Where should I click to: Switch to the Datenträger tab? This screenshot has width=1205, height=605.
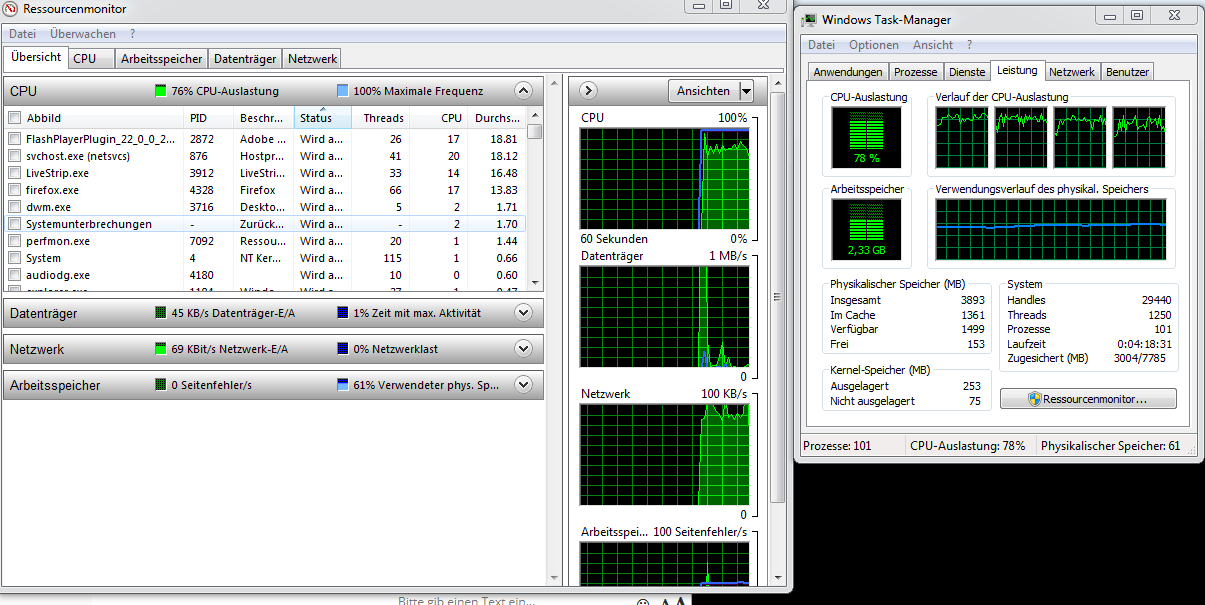click(245, 59)
